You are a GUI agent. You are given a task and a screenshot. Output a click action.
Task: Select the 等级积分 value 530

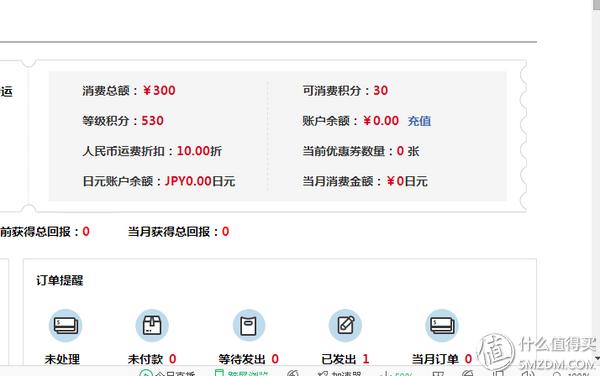153,121
